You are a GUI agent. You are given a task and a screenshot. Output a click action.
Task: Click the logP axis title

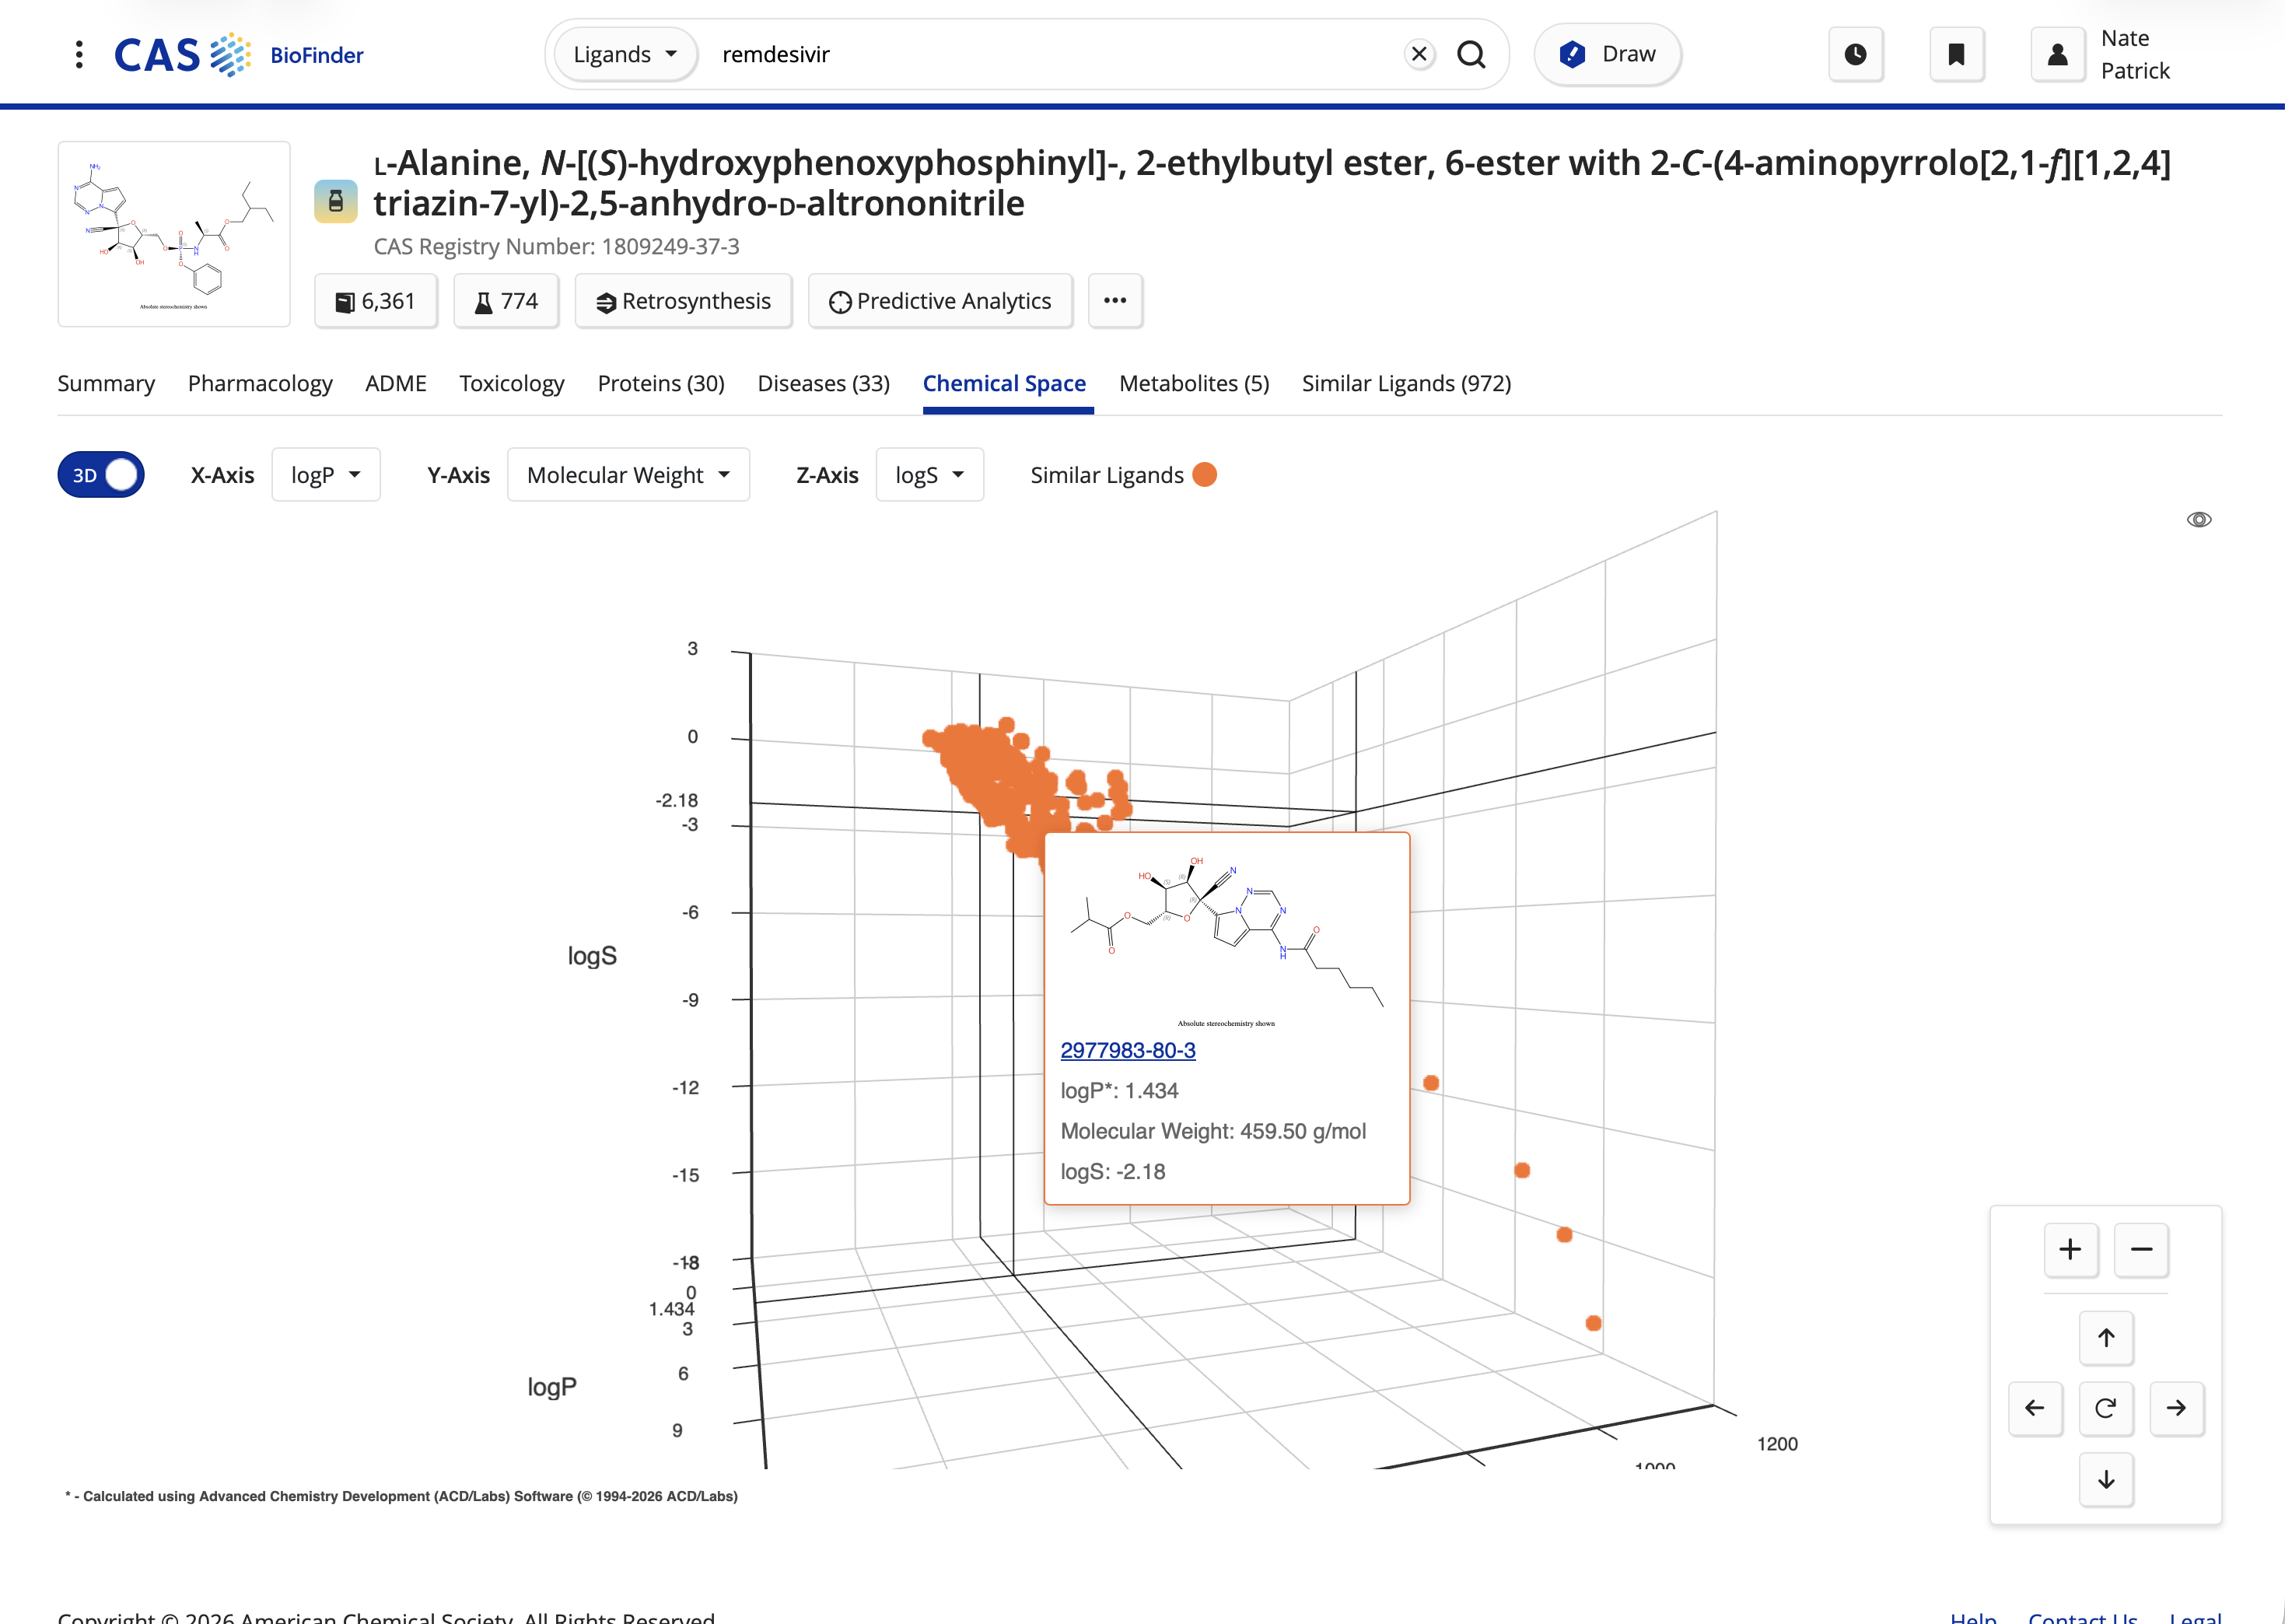[552, 1387]
